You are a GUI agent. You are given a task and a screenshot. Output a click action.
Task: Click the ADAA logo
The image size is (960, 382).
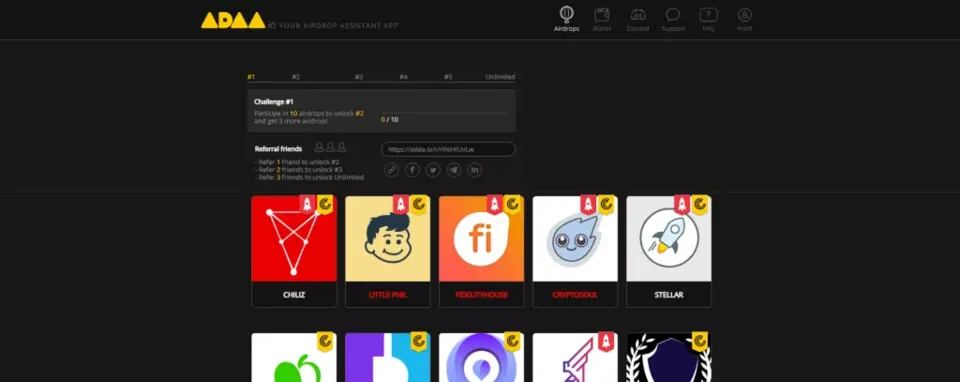click(x=233, y=20)
